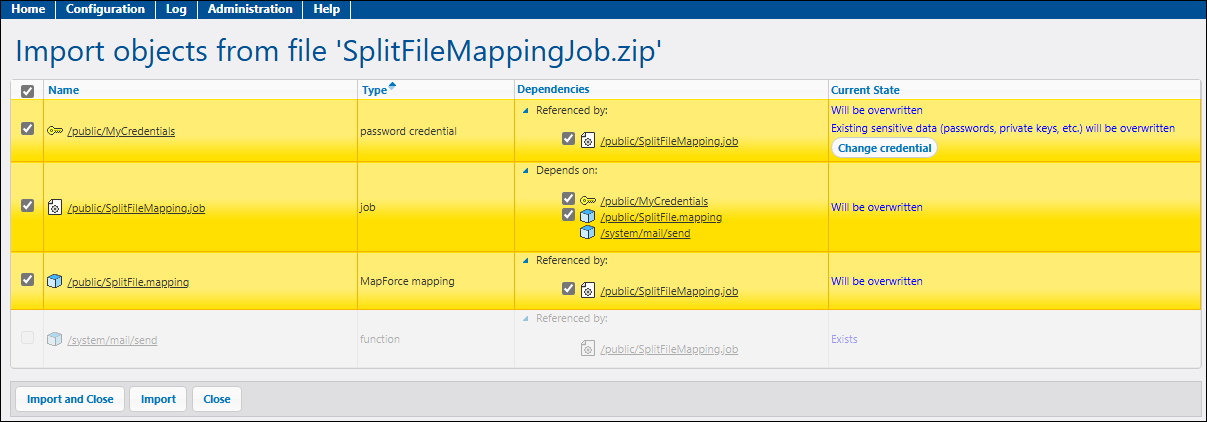Collapse Referenced by list in password credential row

[526, 111]
